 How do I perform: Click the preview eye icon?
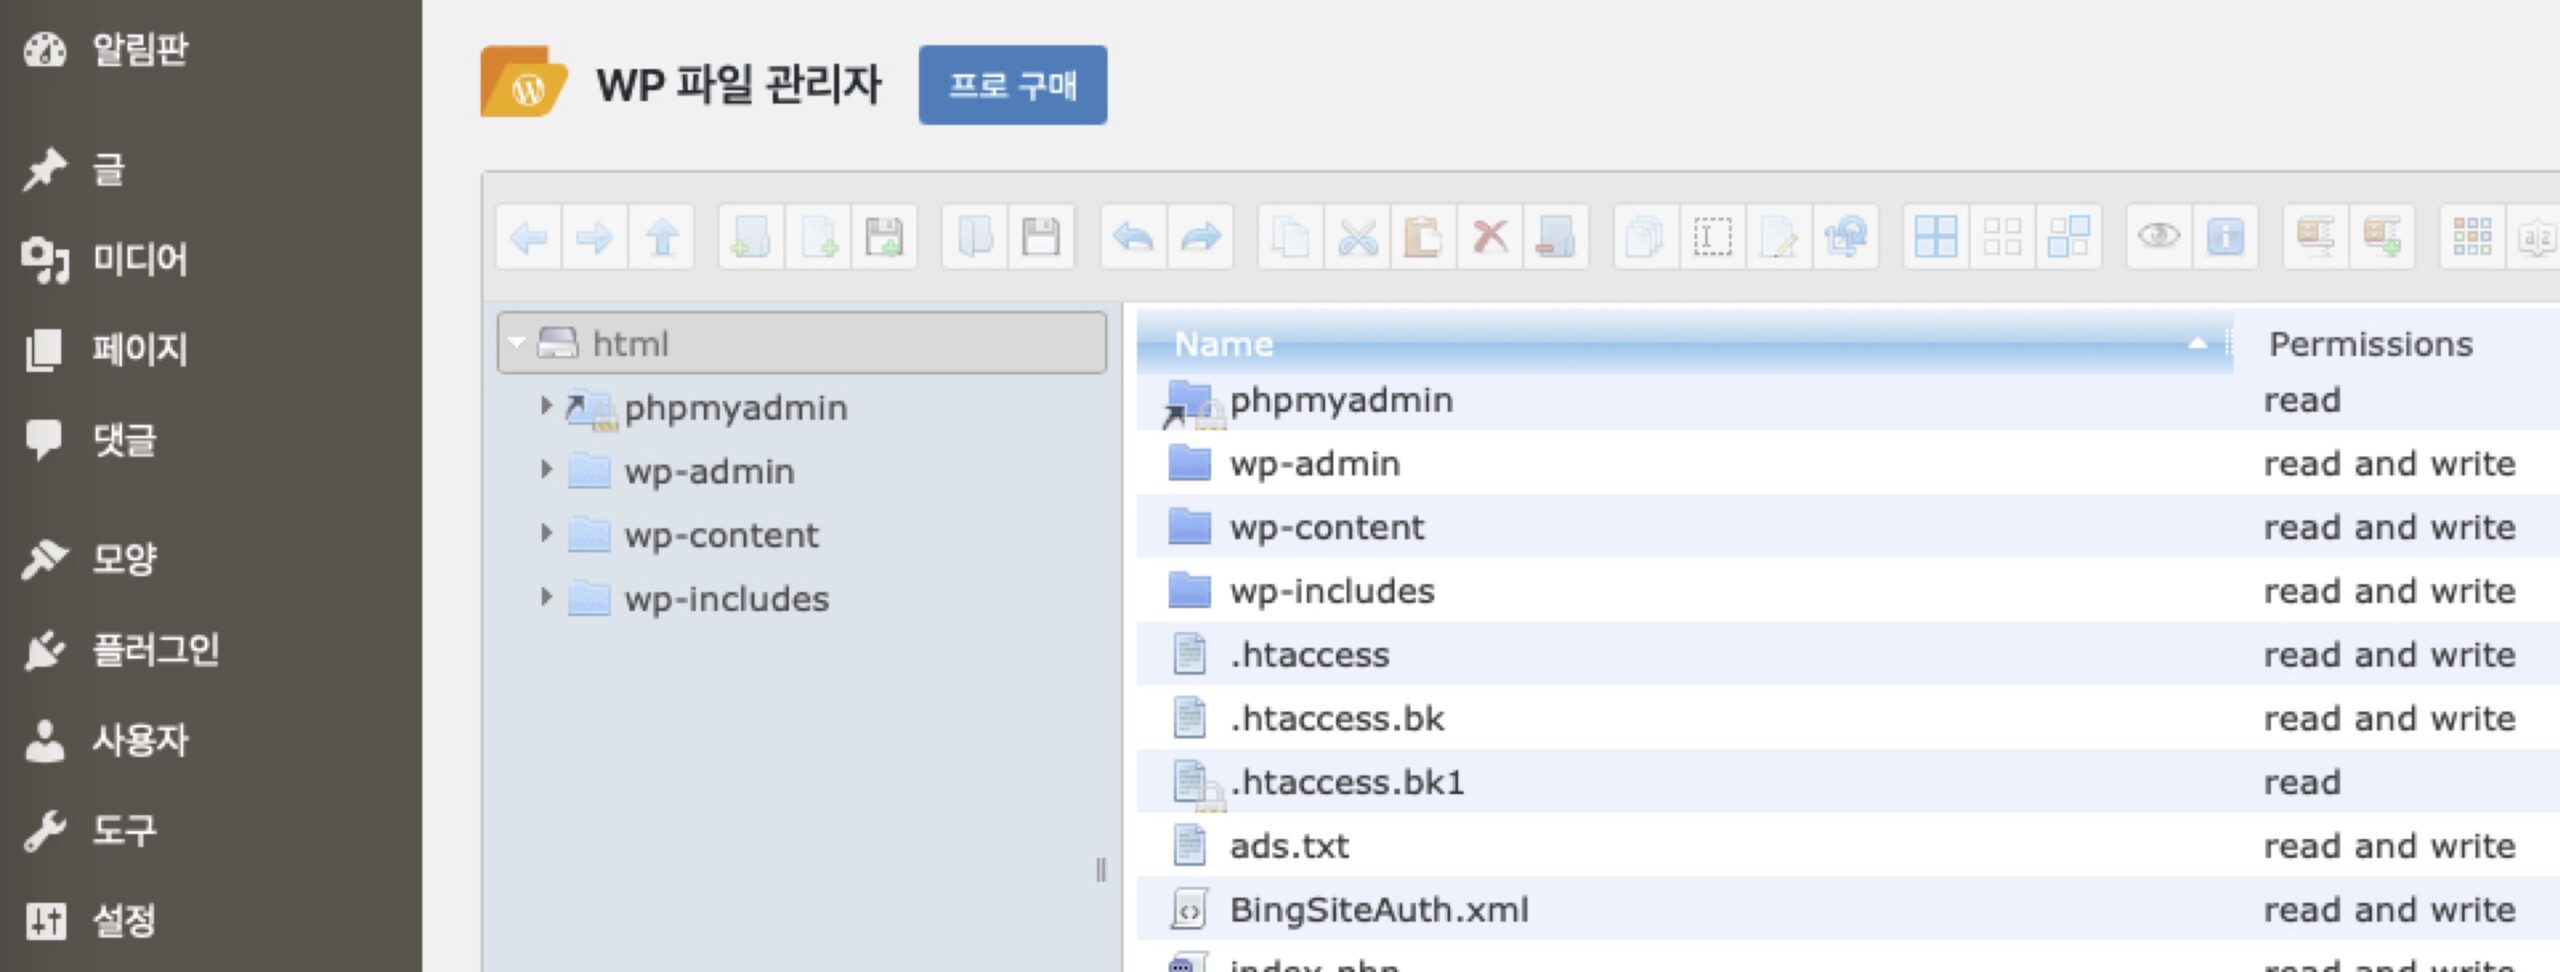(2158, 238)
